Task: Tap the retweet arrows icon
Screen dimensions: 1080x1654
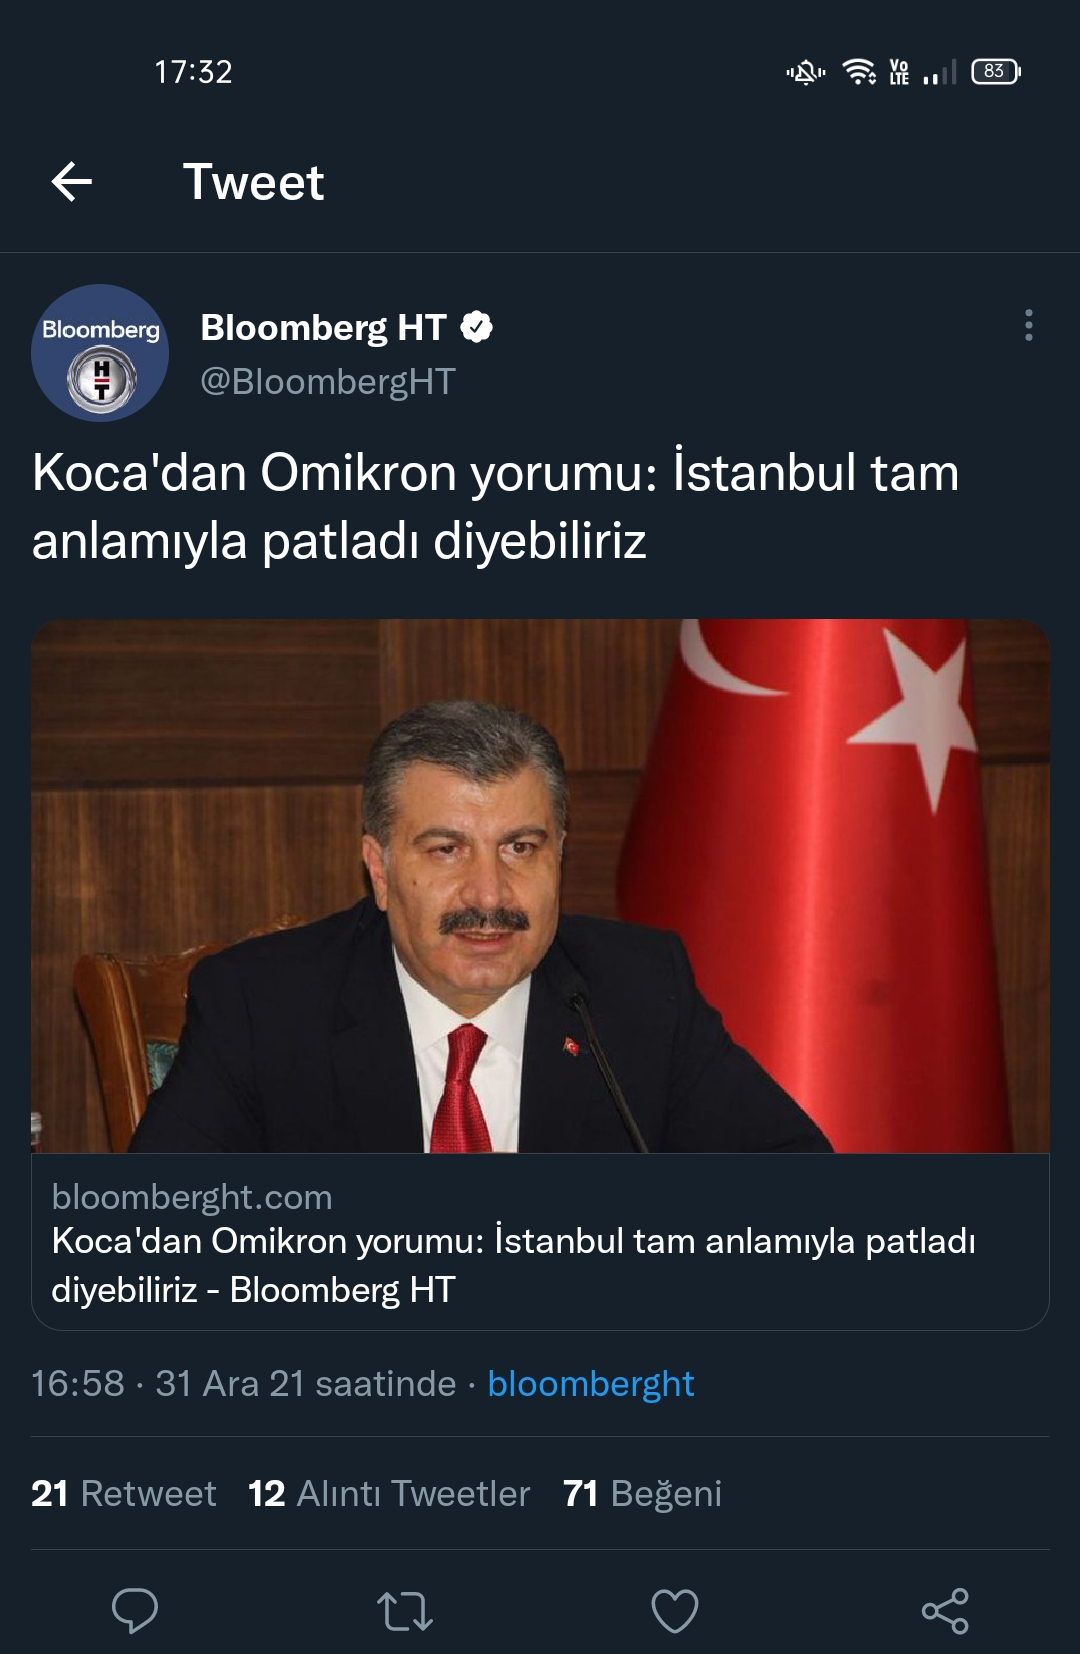Action: pyautogui.click(x=405, y=1611)
